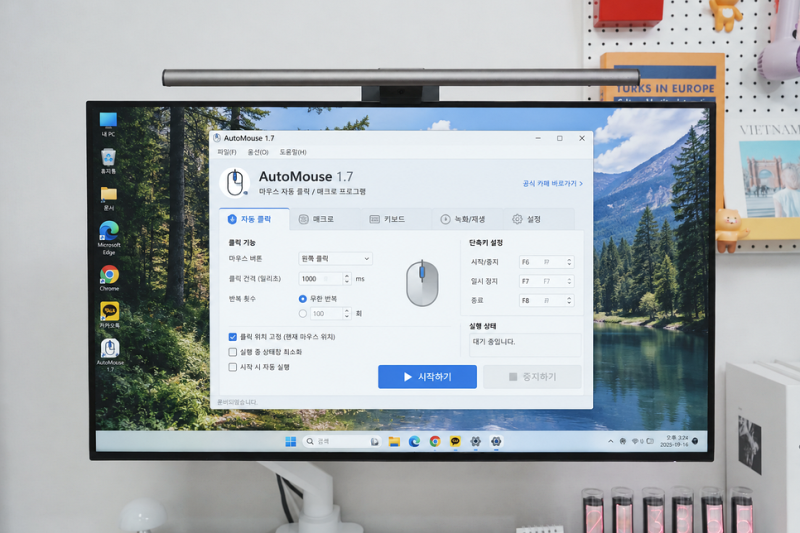Image resolution: width=800 pixels, height=533 pixels.
Task: Switch to the 자동 클릭 tab
Action: [x=254, y=219]
